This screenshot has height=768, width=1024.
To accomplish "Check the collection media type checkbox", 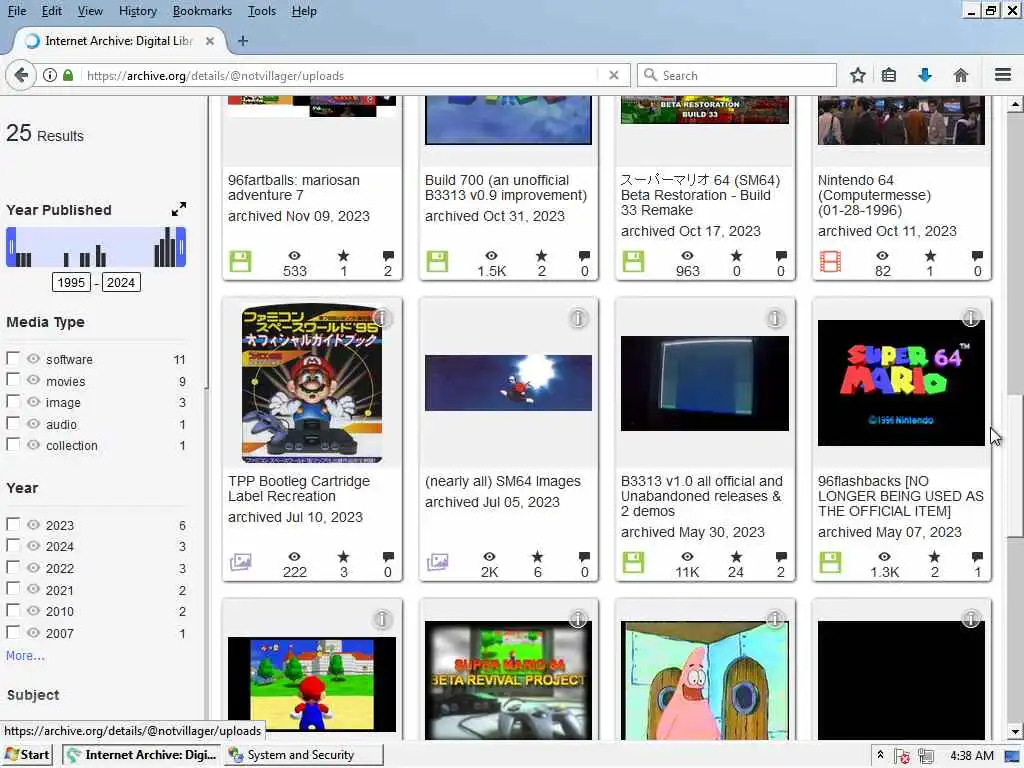I will click(x=12, y=445).
